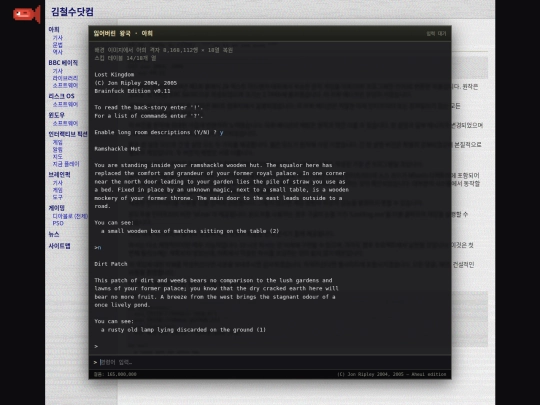540x405 pixels.
Task: Click the red fish logo icon
Action: click(27, 14)
